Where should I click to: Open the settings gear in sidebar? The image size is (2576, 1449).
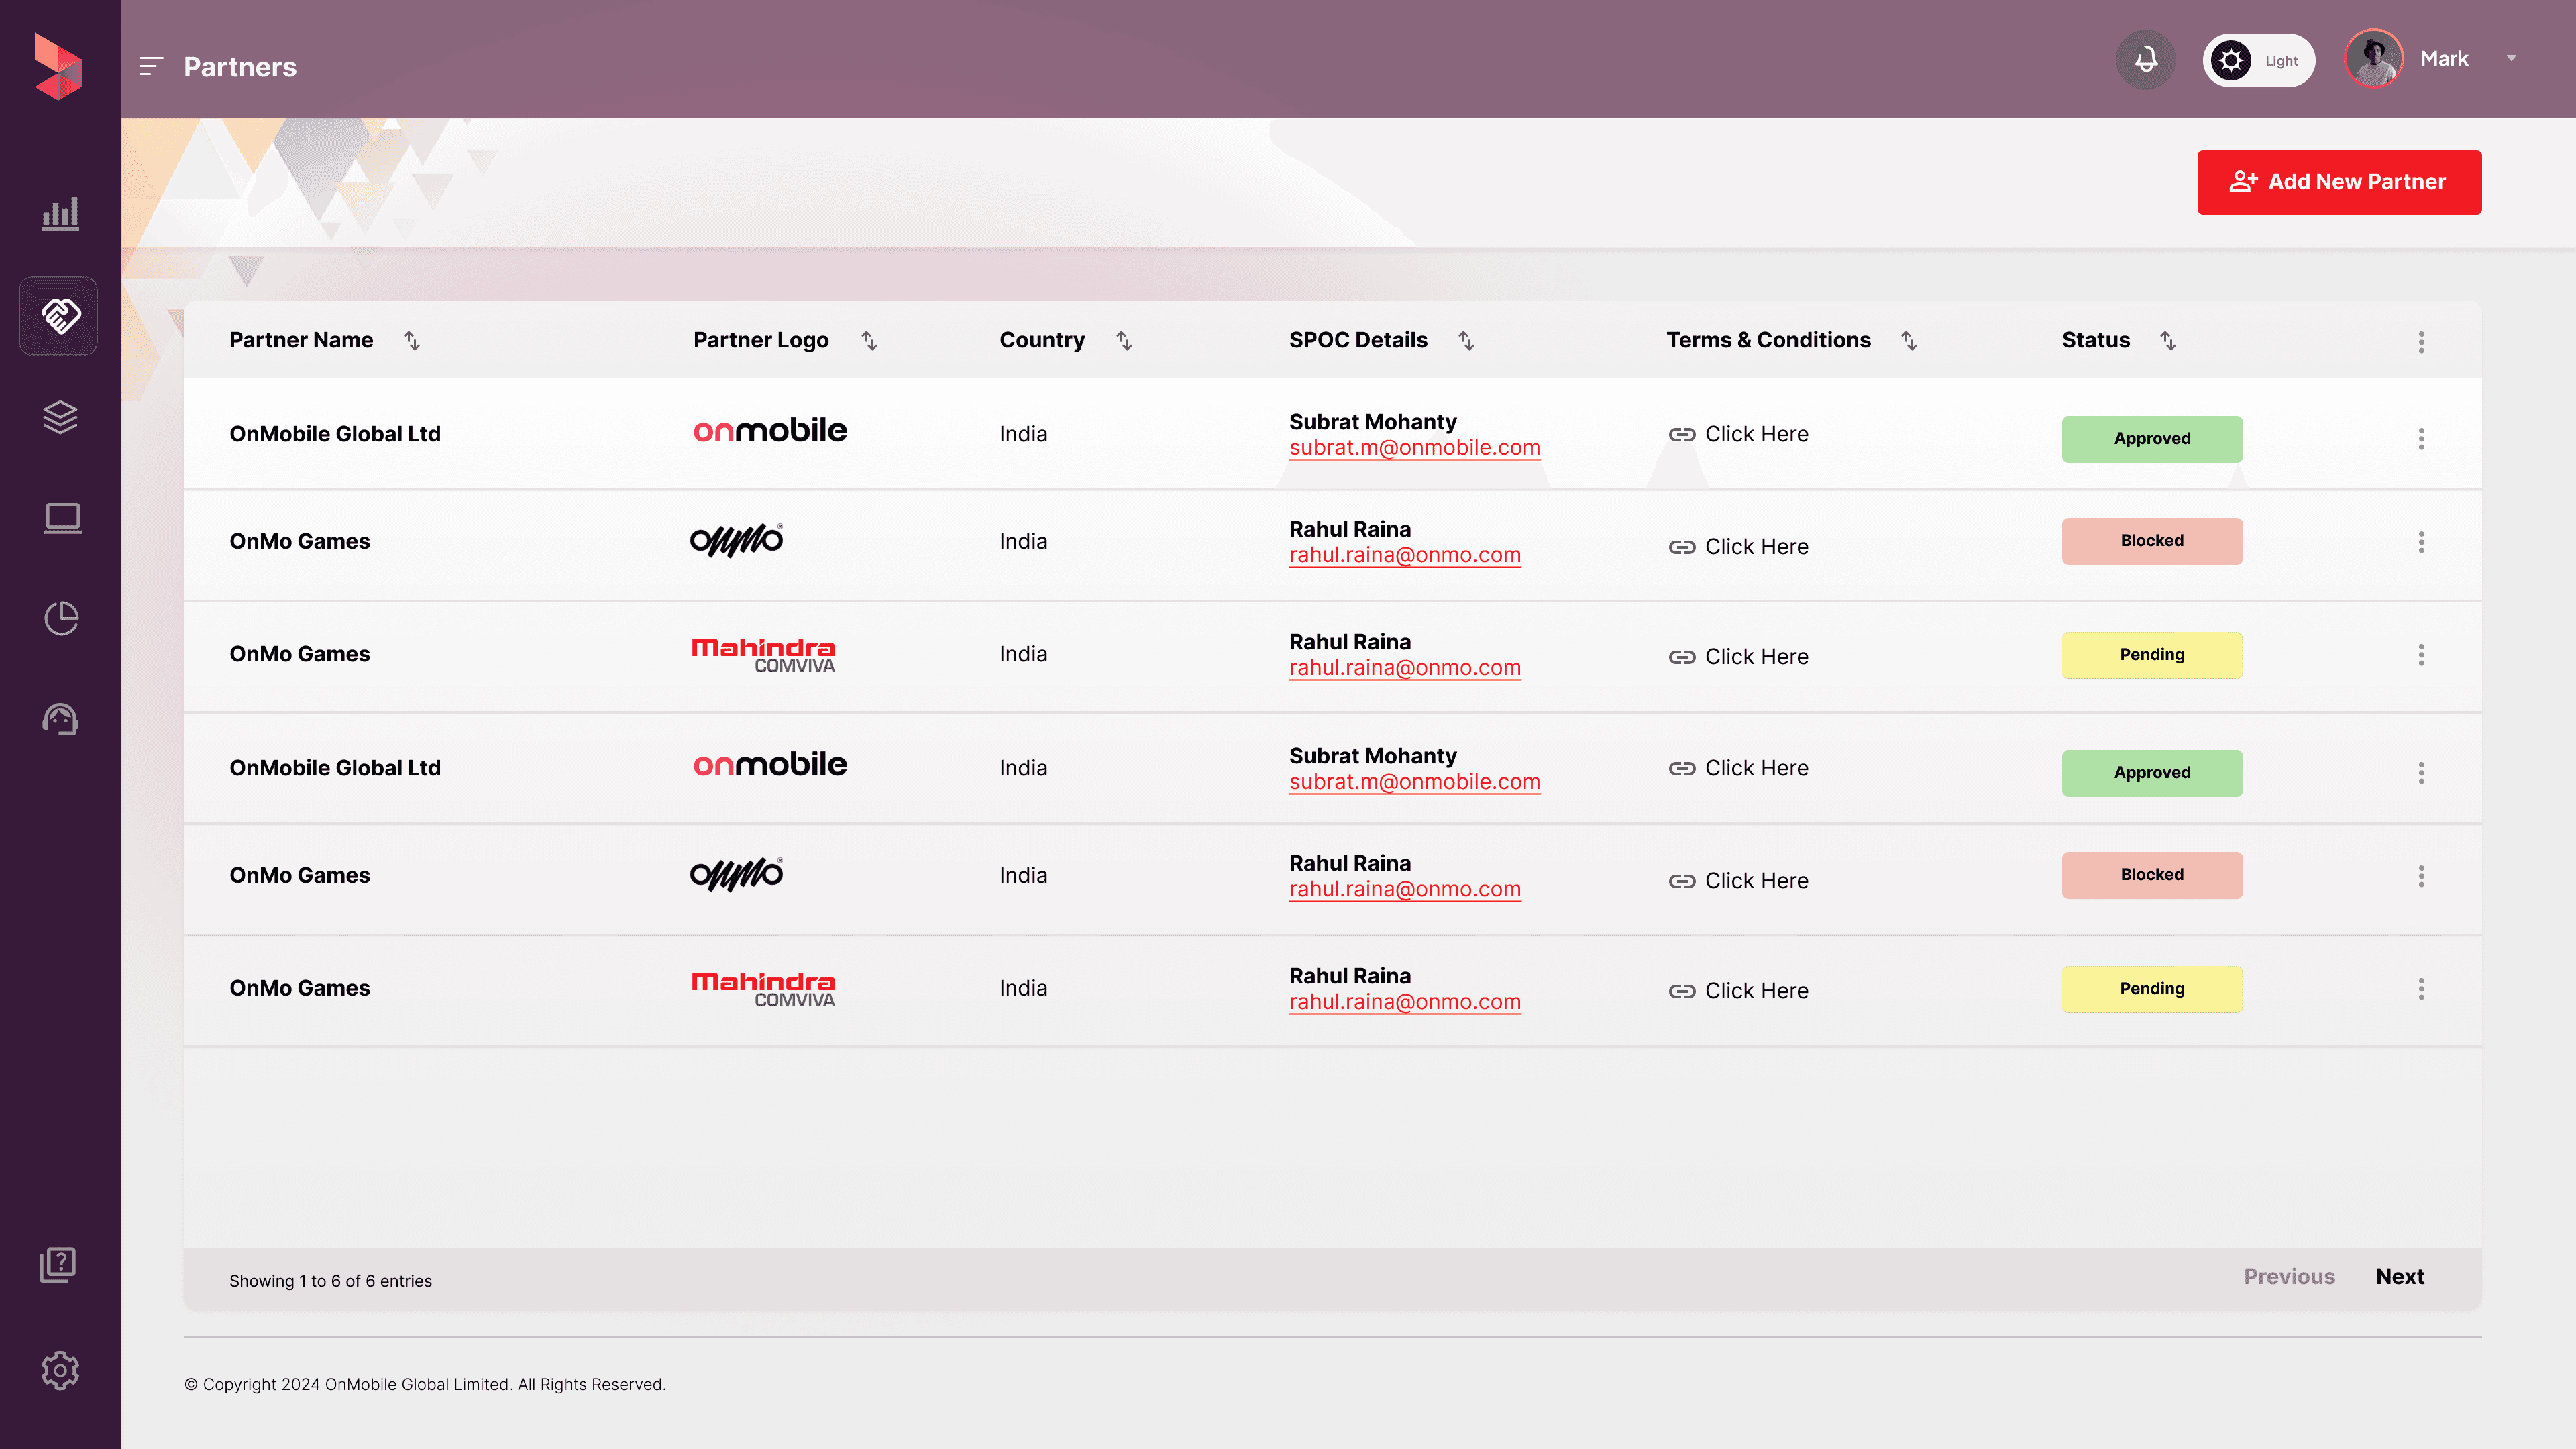(60, 1370)
